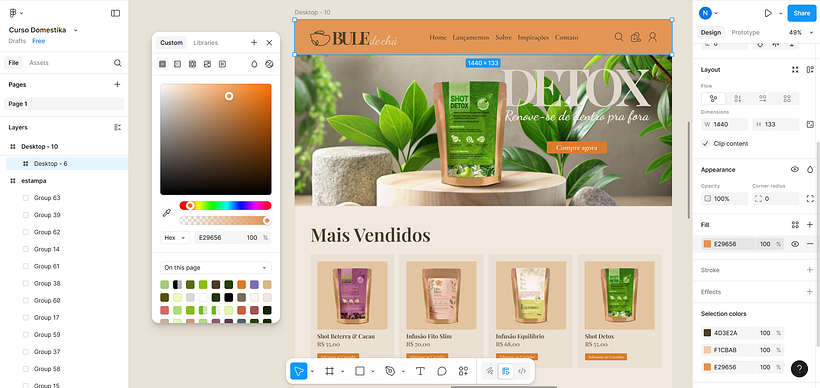This screenshot has width=820, height=388.
Task: Choose pattern fill type in color picker
Action: pyautogui.click(x=192, y=64)
